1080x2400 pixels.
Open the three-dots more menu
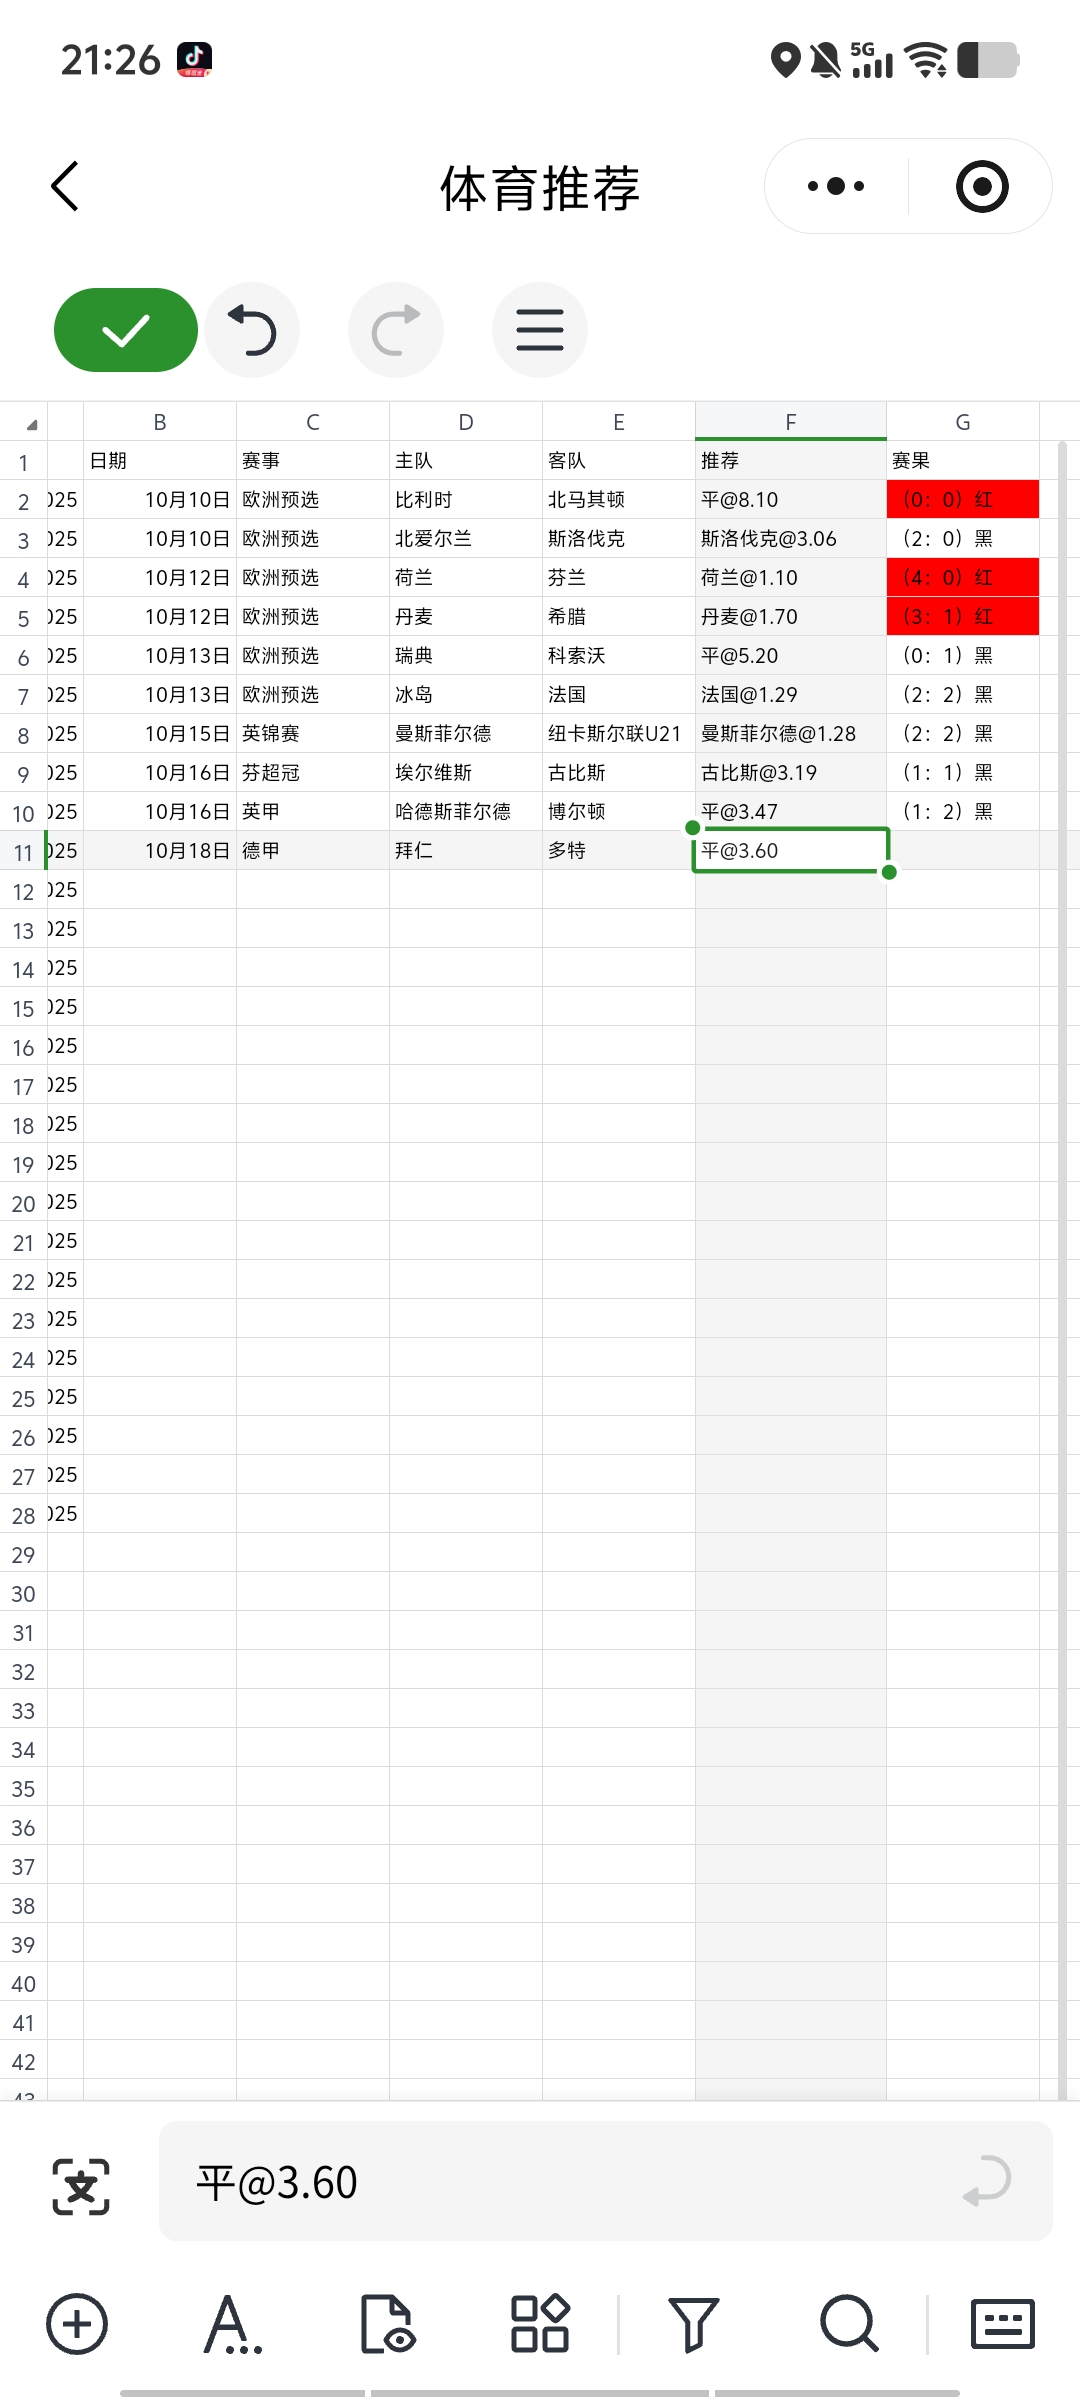point(836,186)
